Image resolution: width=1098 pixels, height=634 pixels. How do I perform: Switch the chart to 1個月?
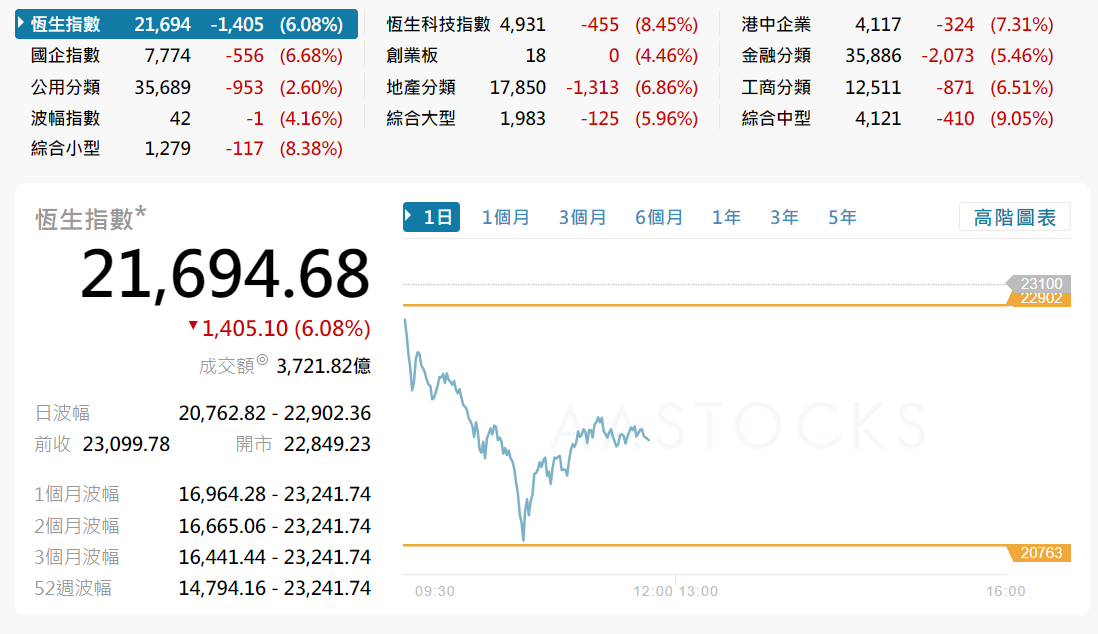pos(505,217)
